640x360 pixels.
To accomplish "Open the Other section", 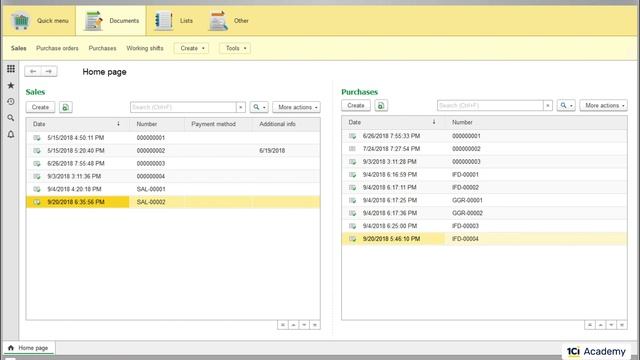I will 229,20.
